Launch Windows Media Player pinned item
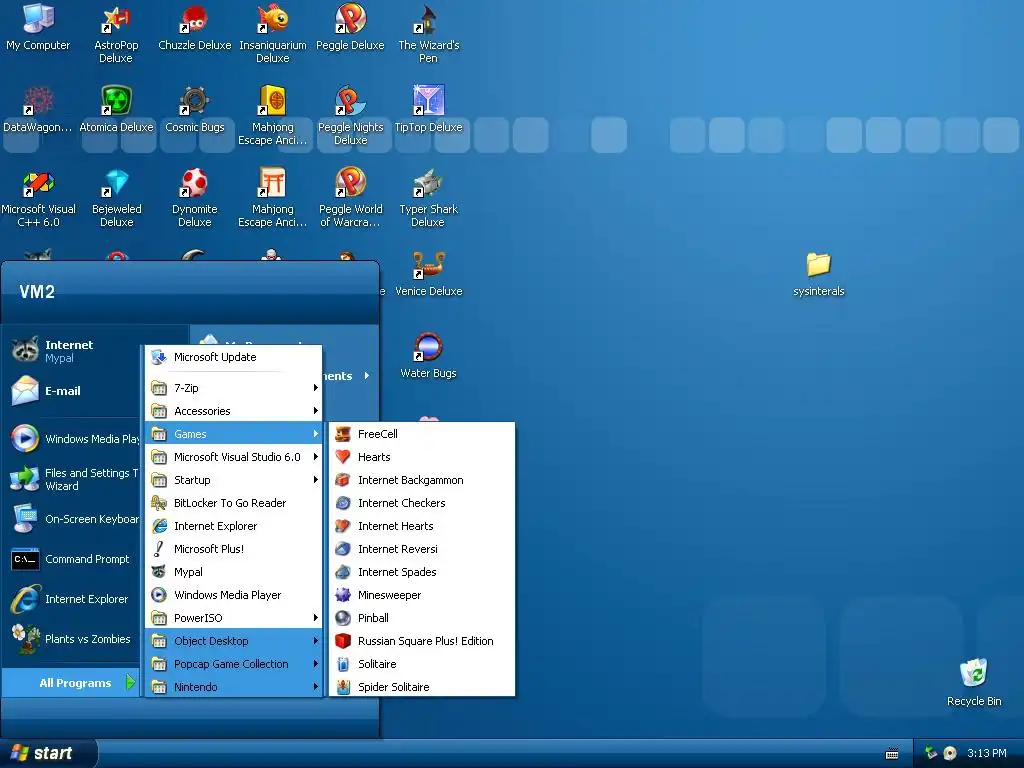 click(74, 439)
